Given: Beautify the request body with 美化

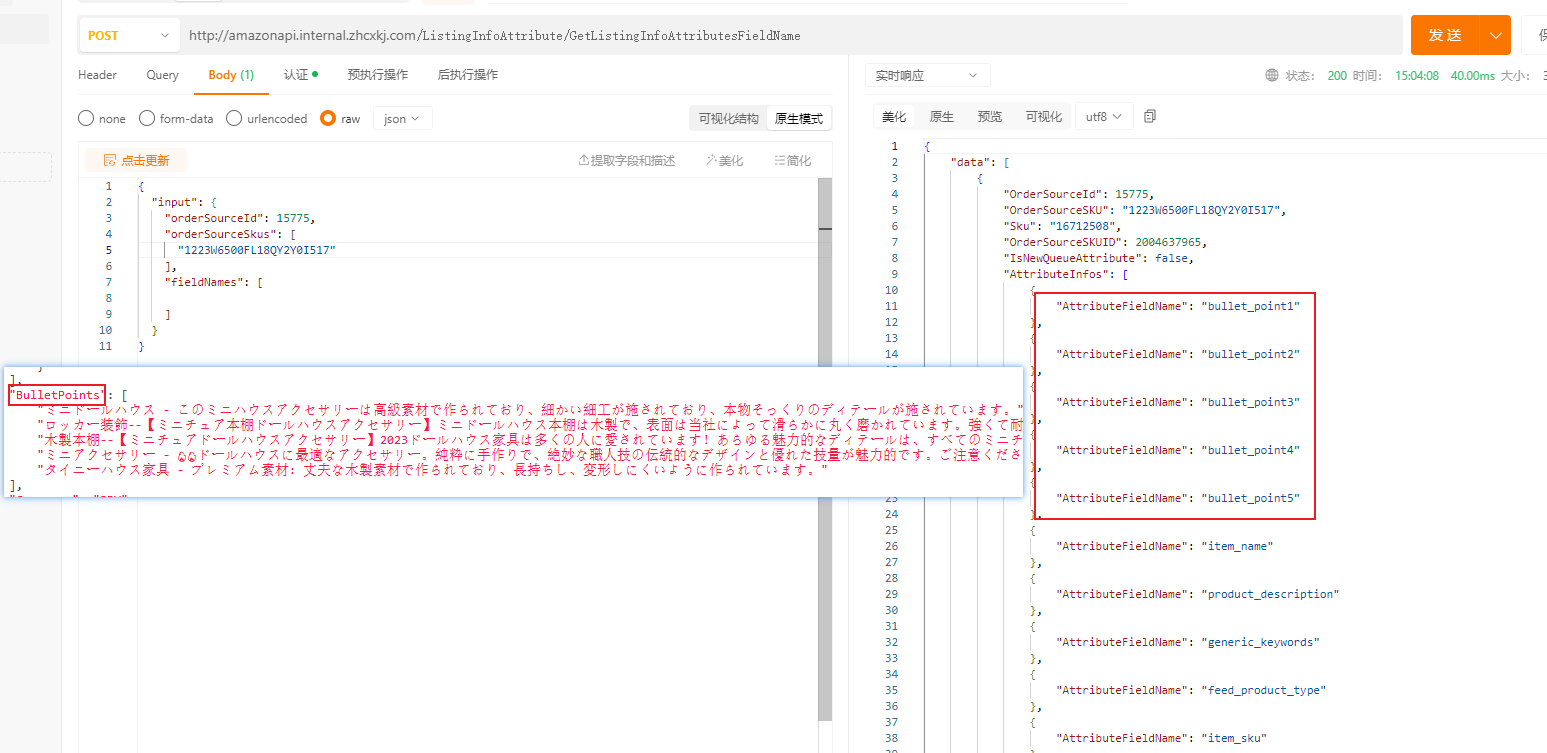Looking at the screenshot, I should coord(724,160).
